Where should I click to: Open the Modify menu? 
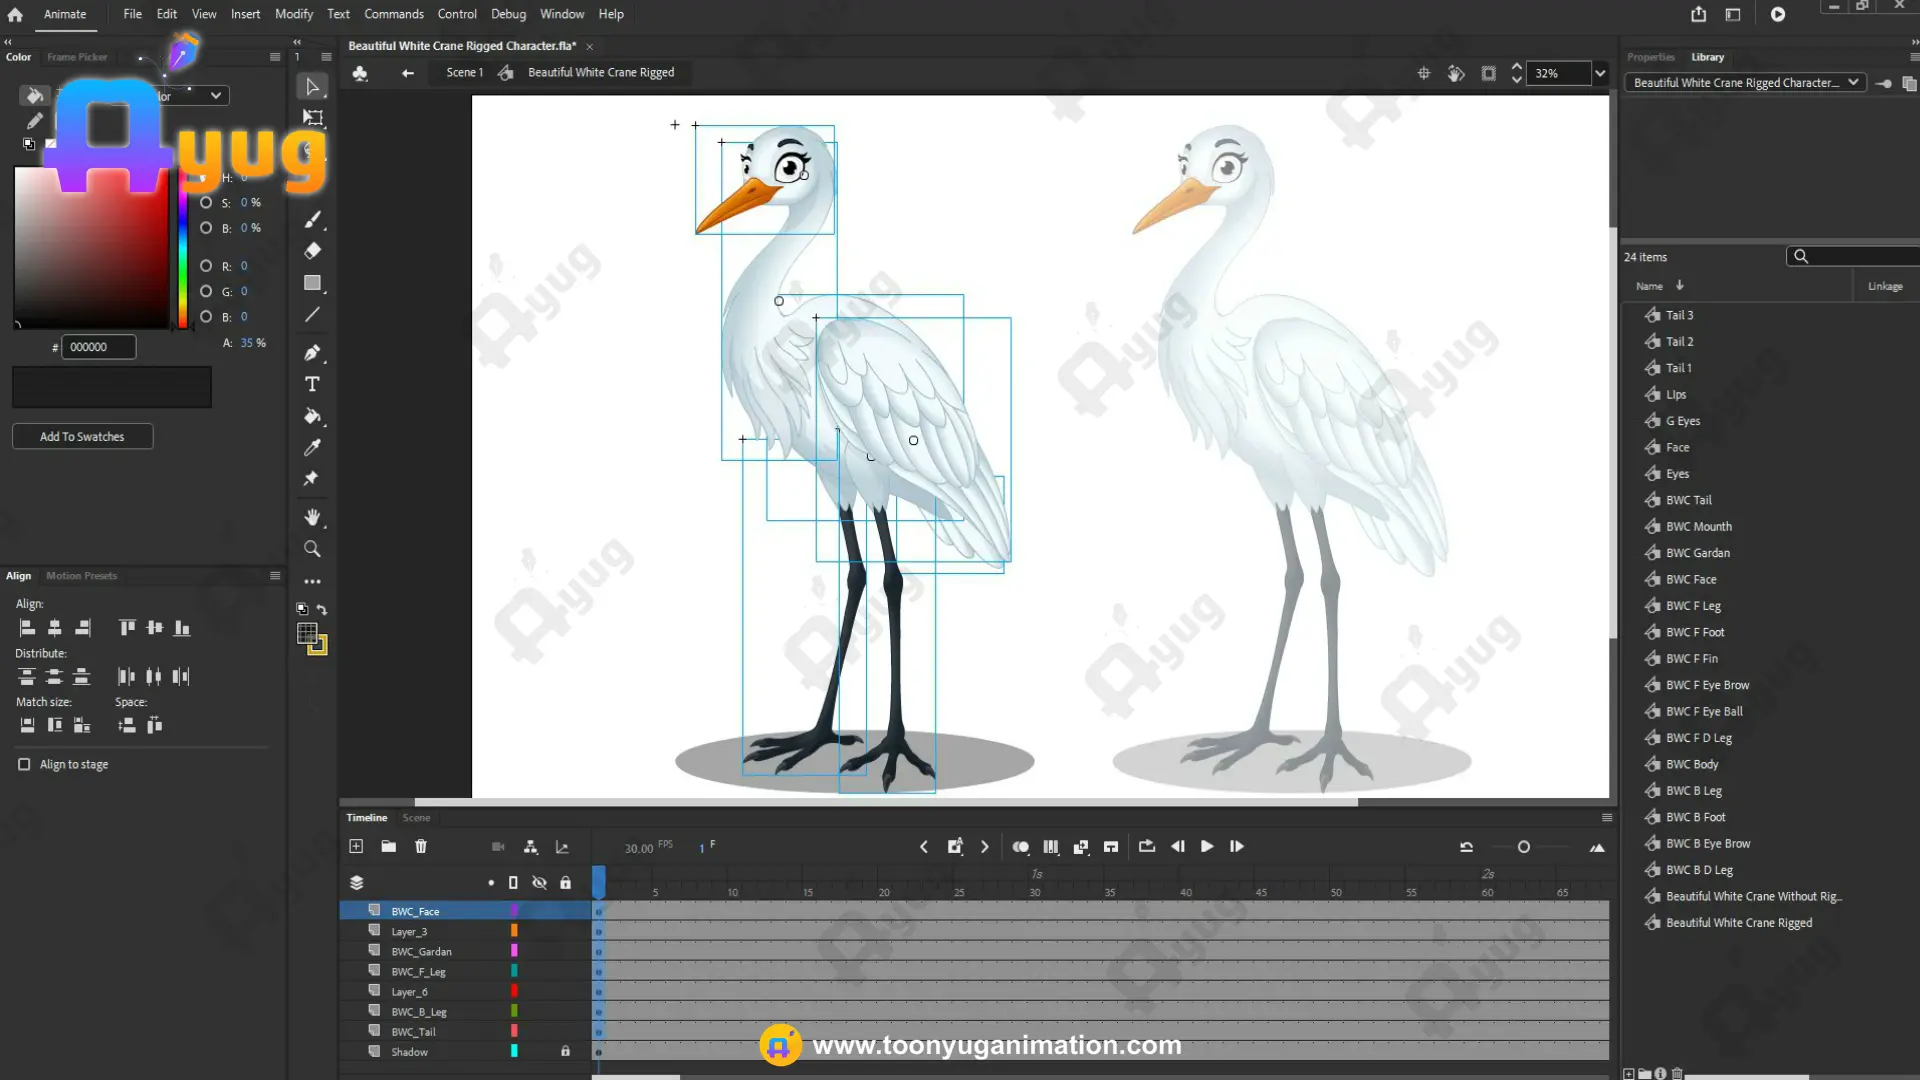[293, 14]
